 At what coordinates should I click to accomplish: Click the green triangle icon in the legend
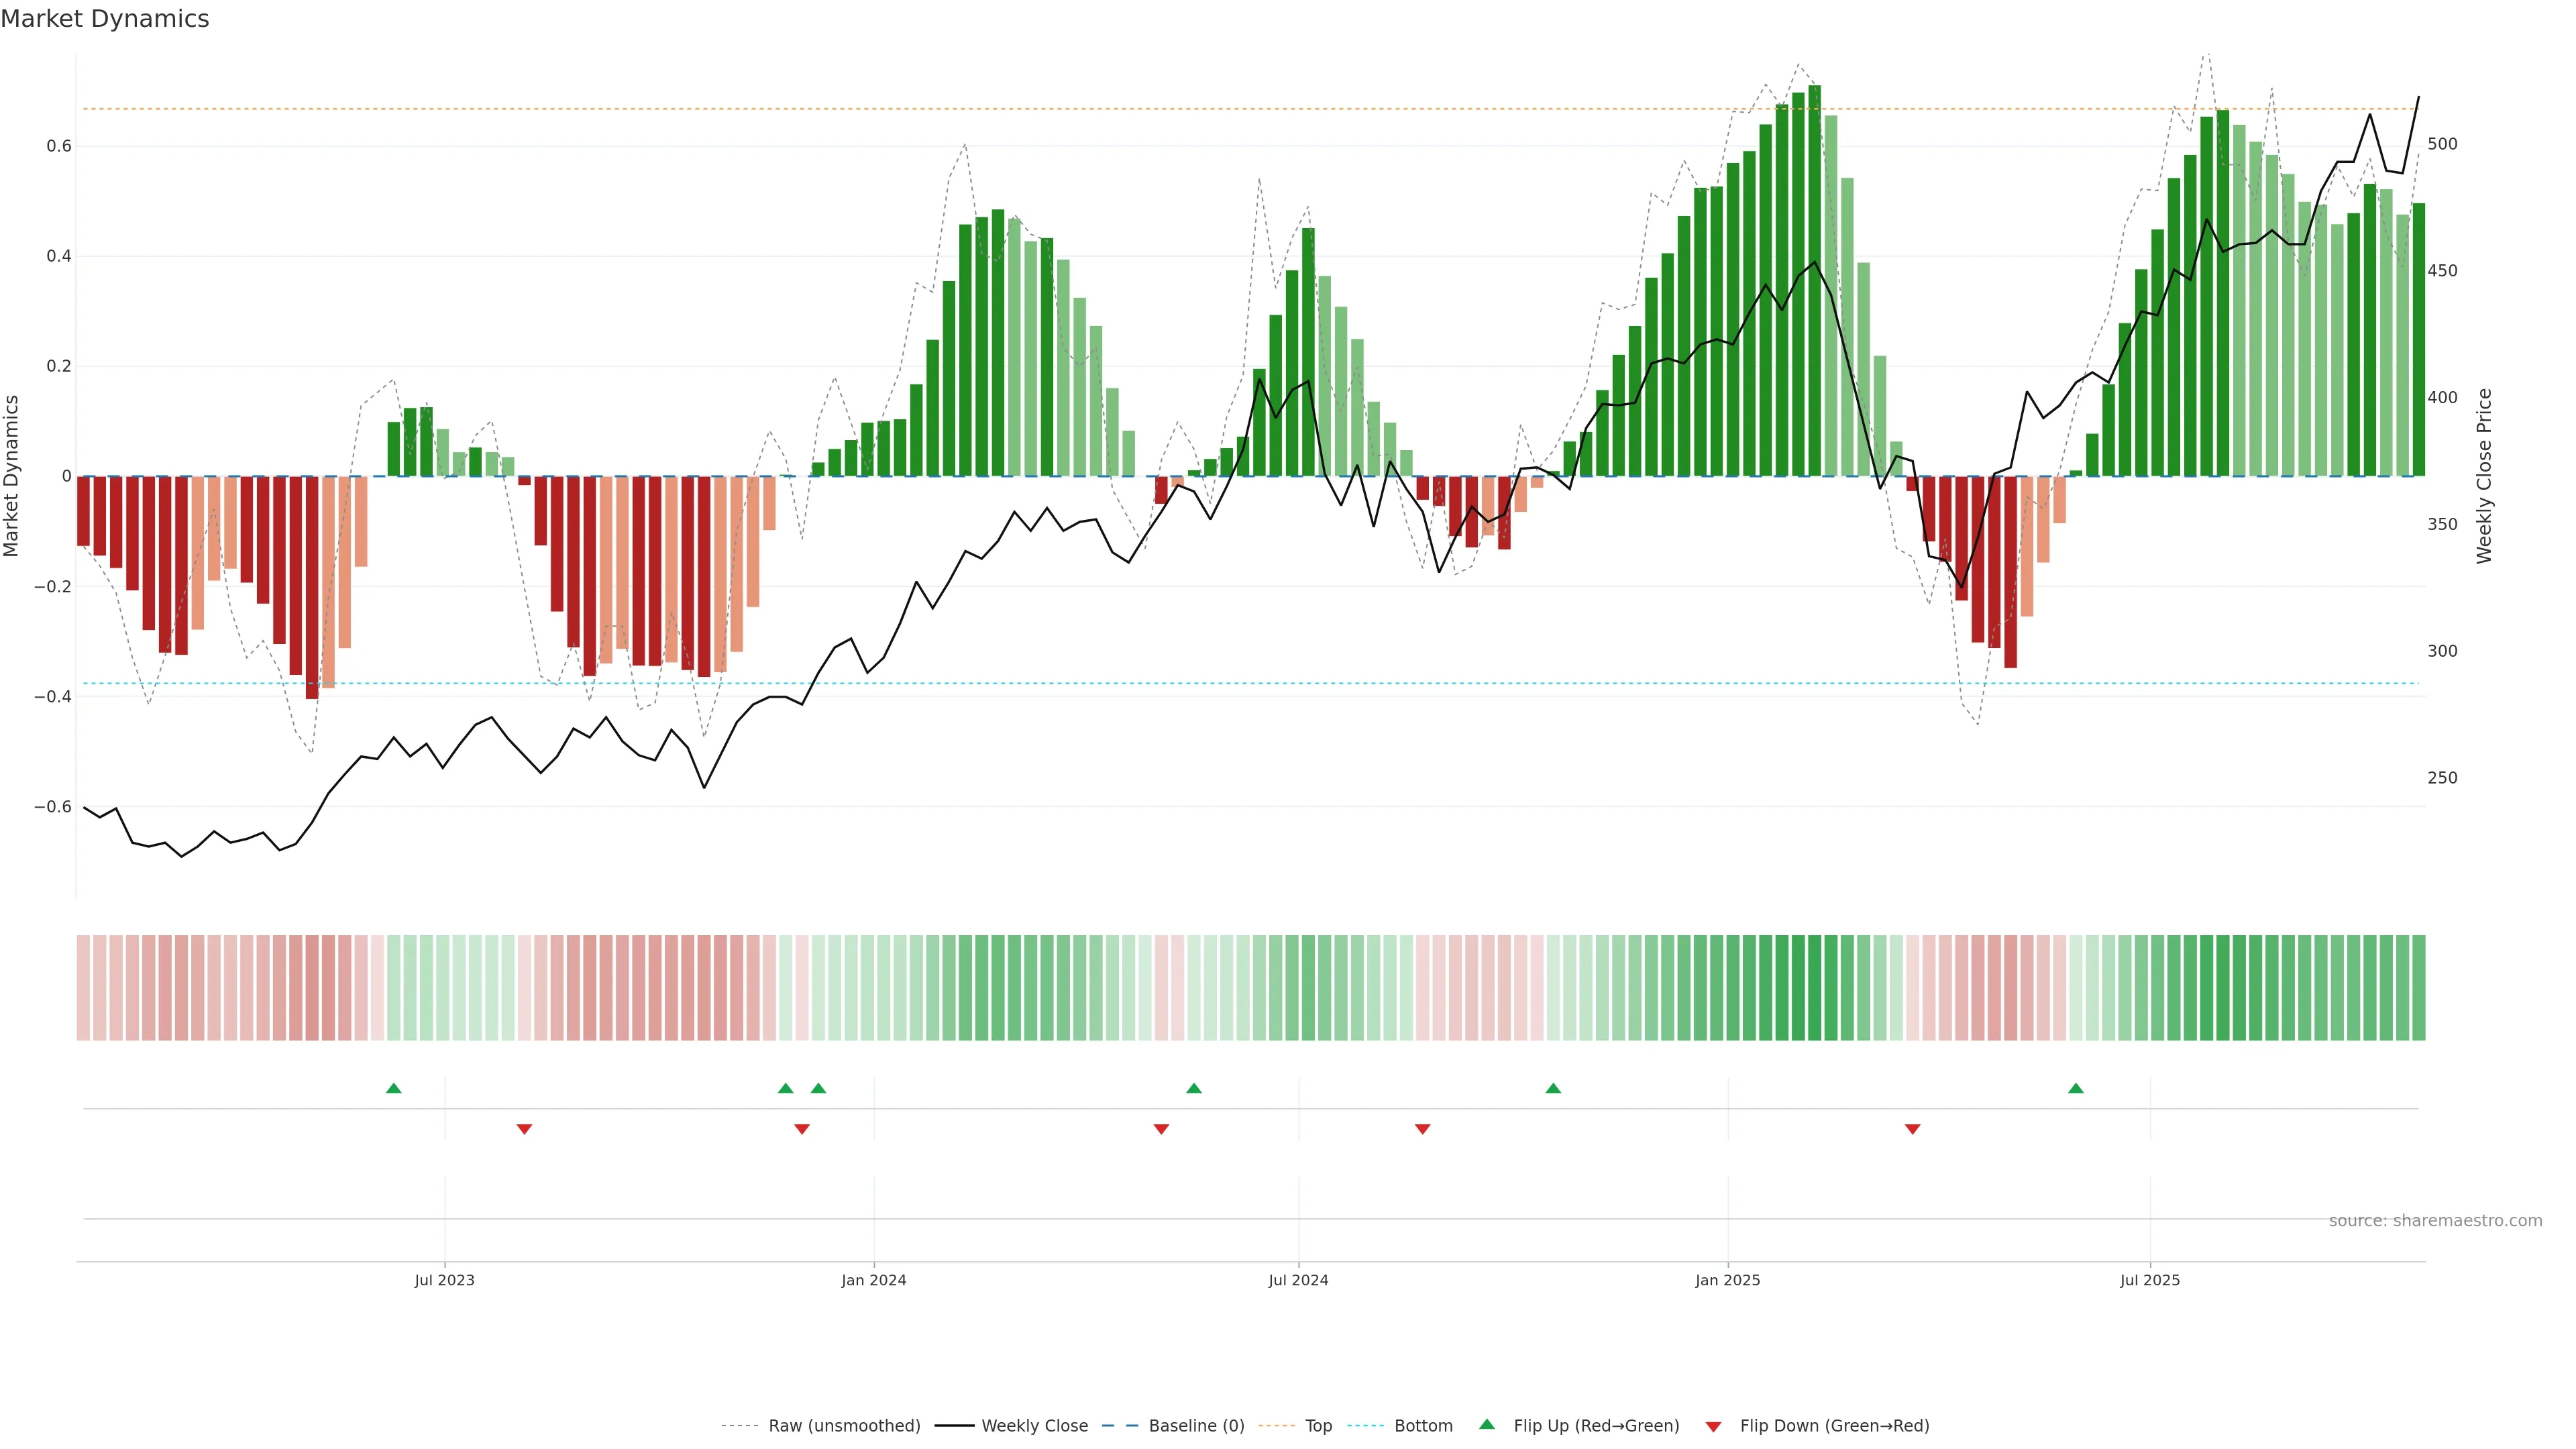[x=1487, y=1424]
